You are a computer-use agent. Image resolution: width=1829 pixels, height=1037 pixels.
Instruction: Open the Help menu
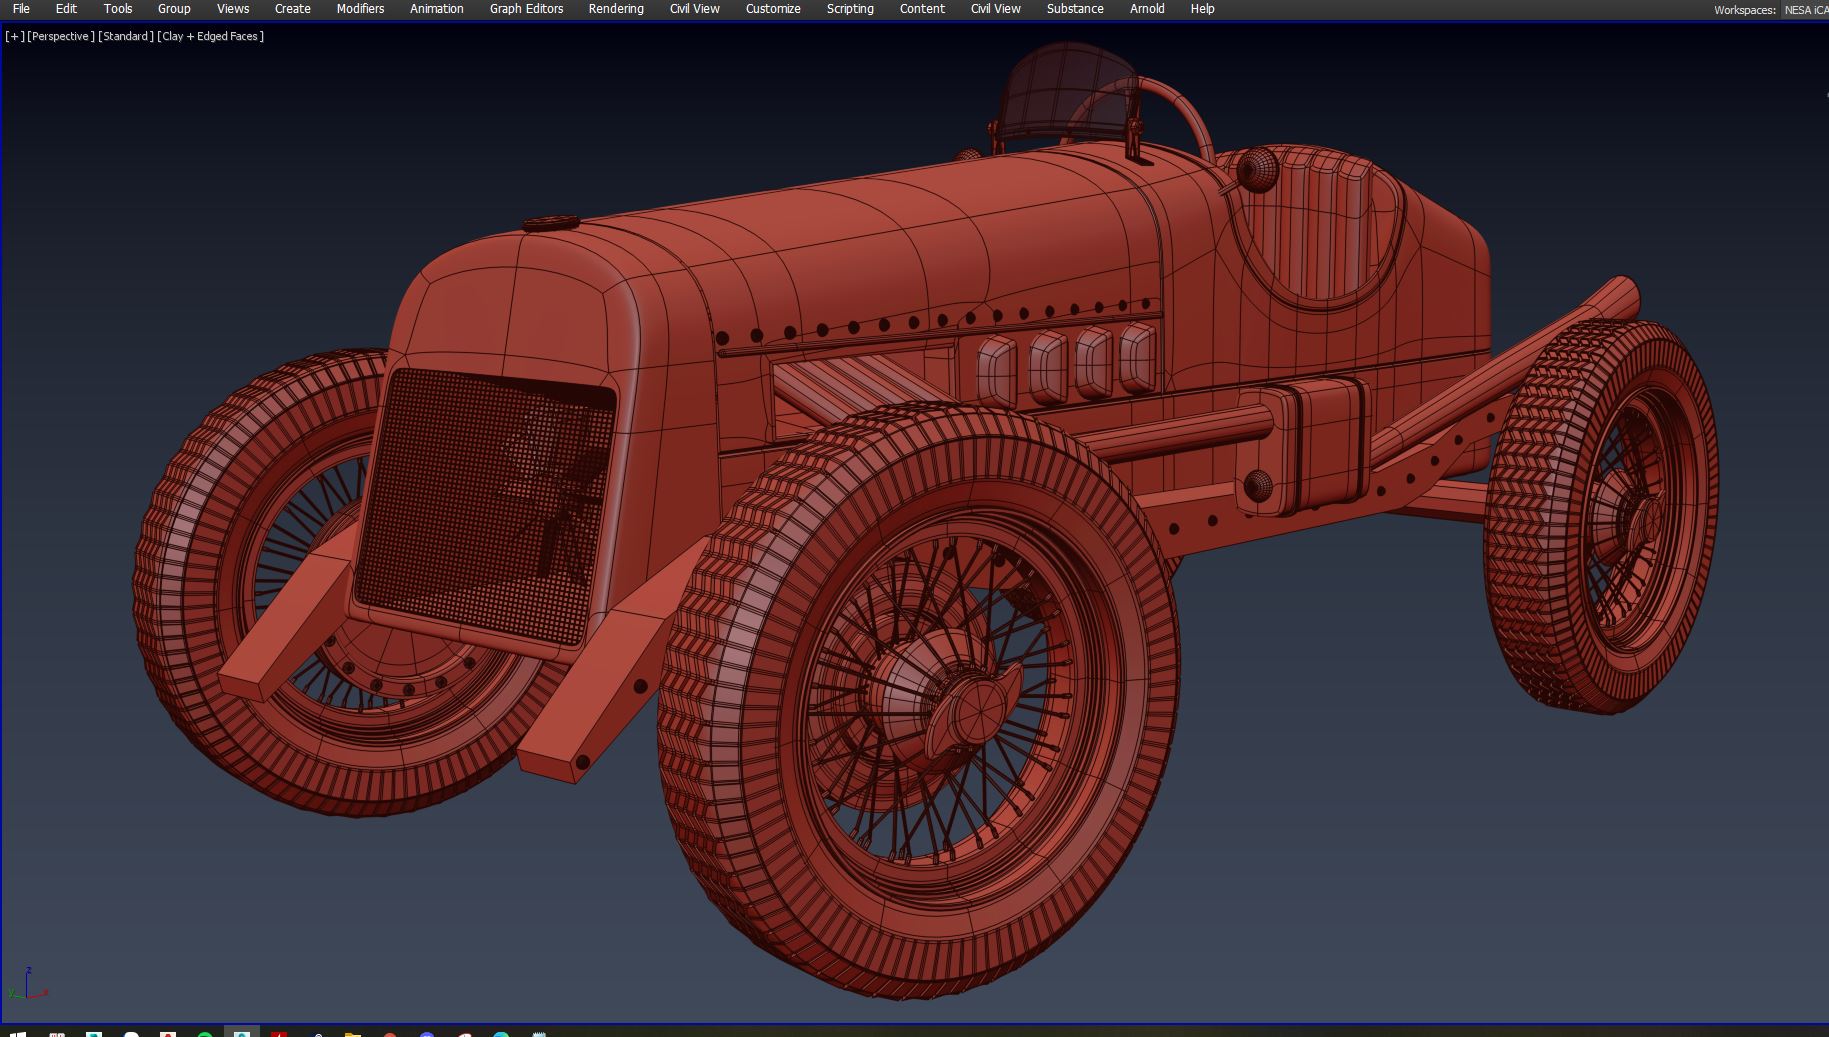(1202, 9)
